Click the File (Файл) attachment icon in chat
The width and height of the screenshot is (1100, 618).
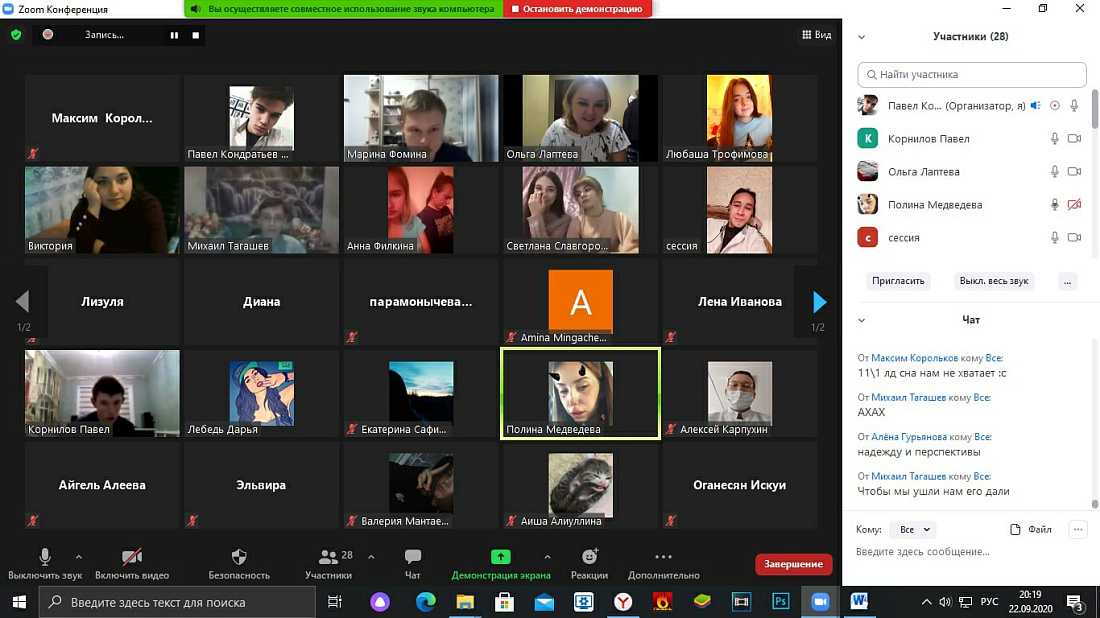tap(1016, 529)
